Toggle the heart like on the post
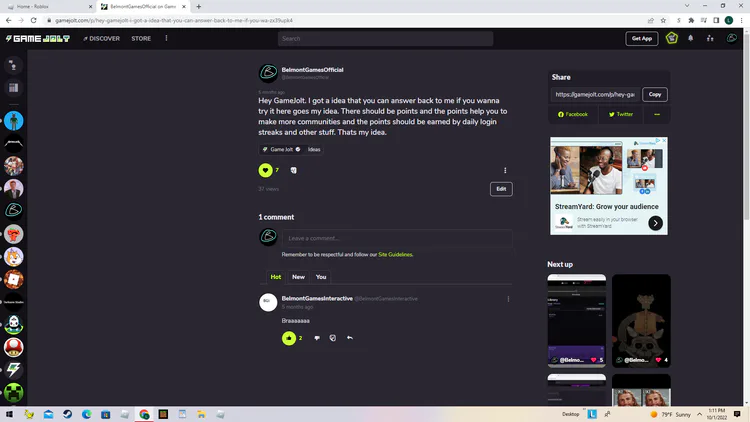Screen dimensions: 750x422 265,170
